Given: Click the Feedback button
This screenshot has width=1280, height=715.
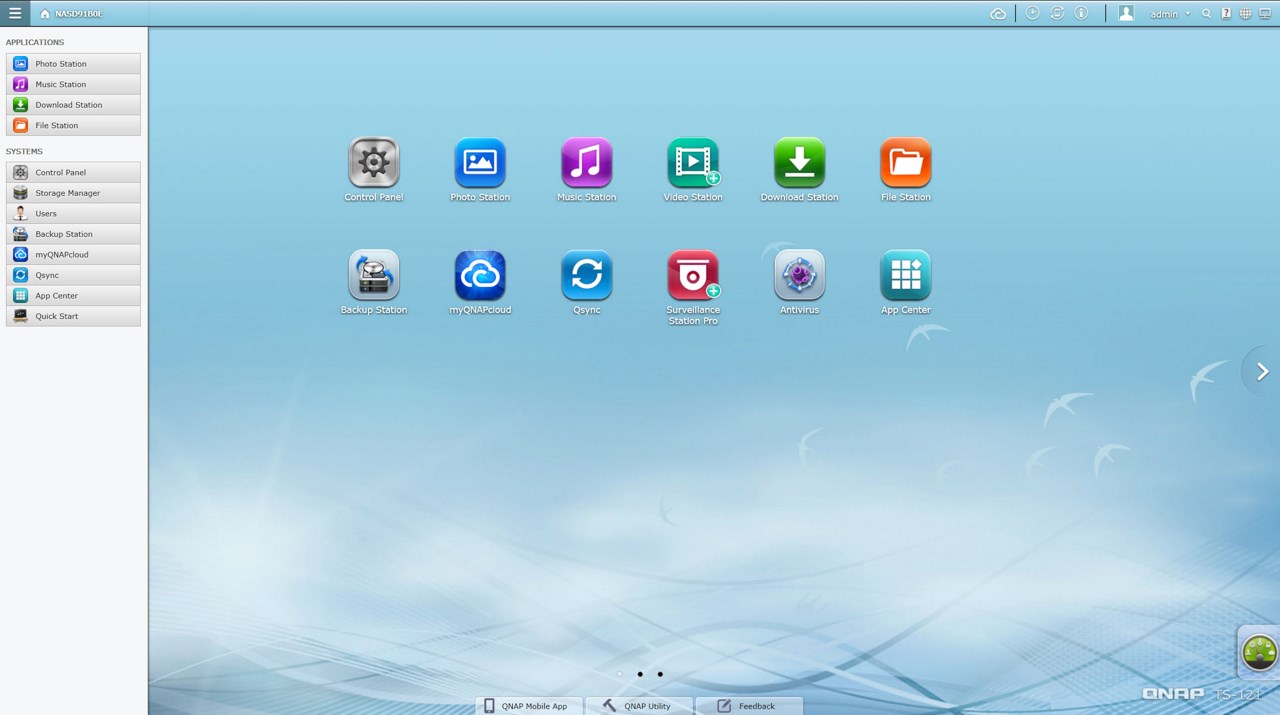Looking at the screenshot, I should click(749, 706).
